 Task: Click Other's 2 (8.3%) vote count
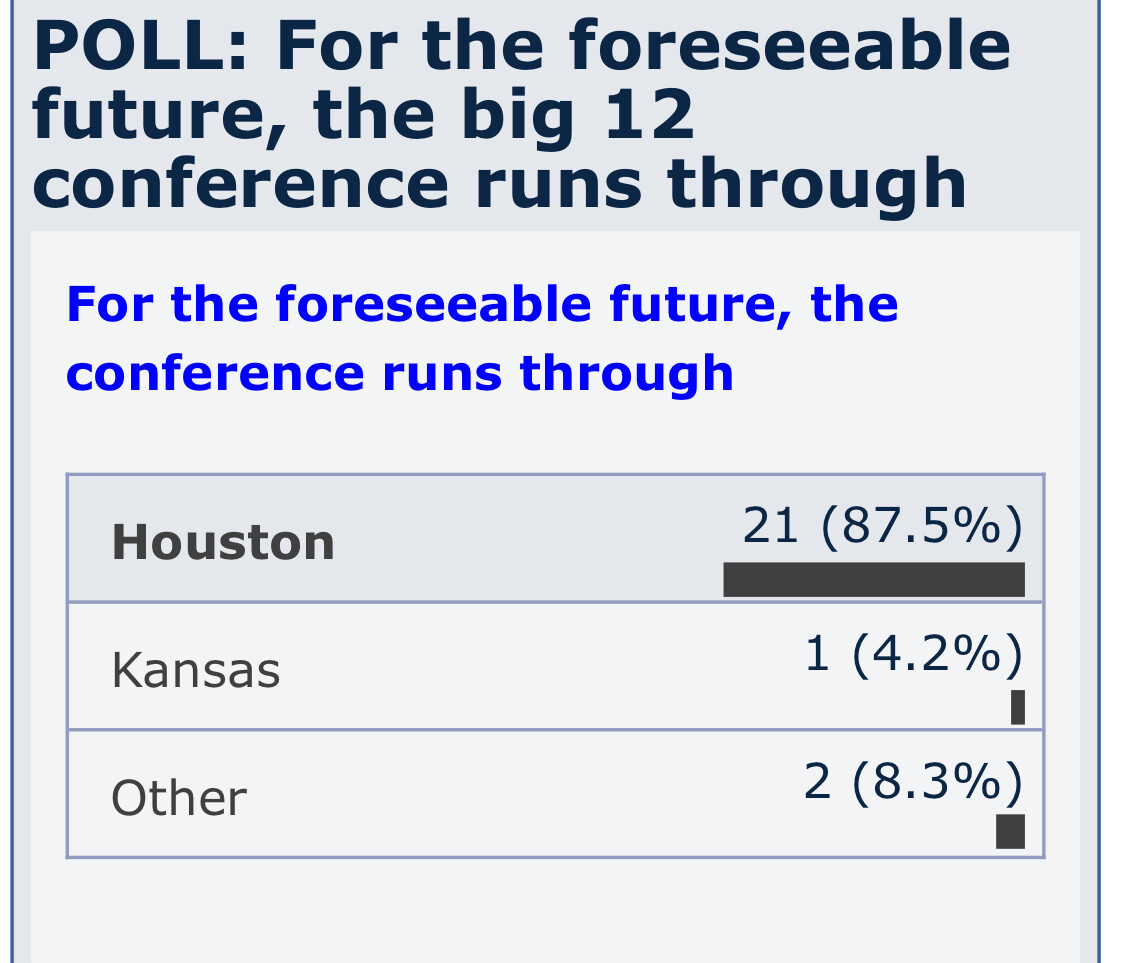click(913, 781)
